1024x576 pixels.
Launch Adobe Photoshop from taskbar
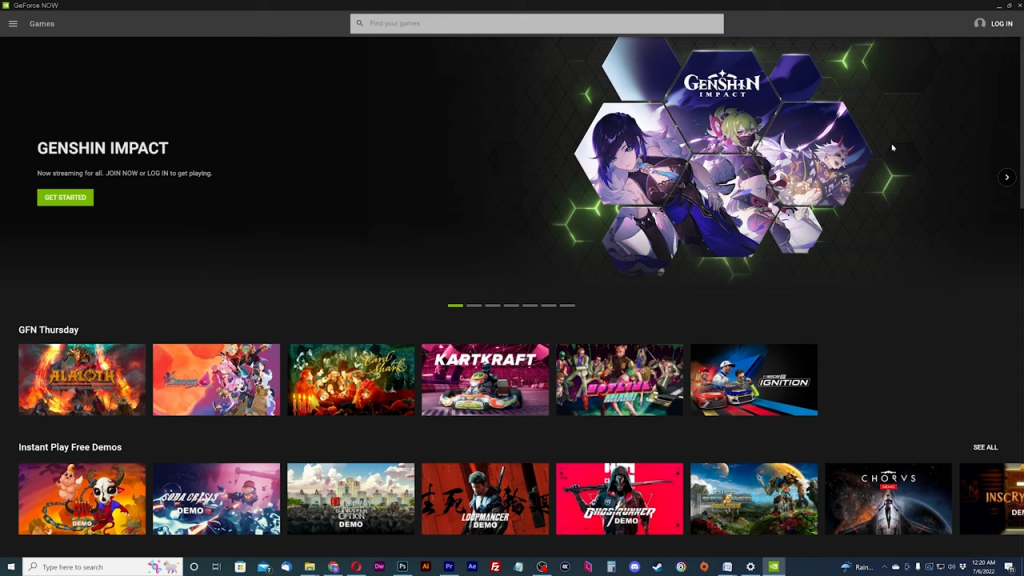(x=403, y=567)
